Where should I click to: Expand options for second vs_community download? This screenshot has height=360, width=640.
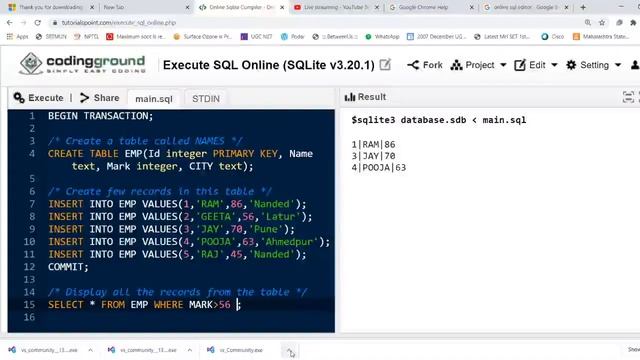(190, 350)
